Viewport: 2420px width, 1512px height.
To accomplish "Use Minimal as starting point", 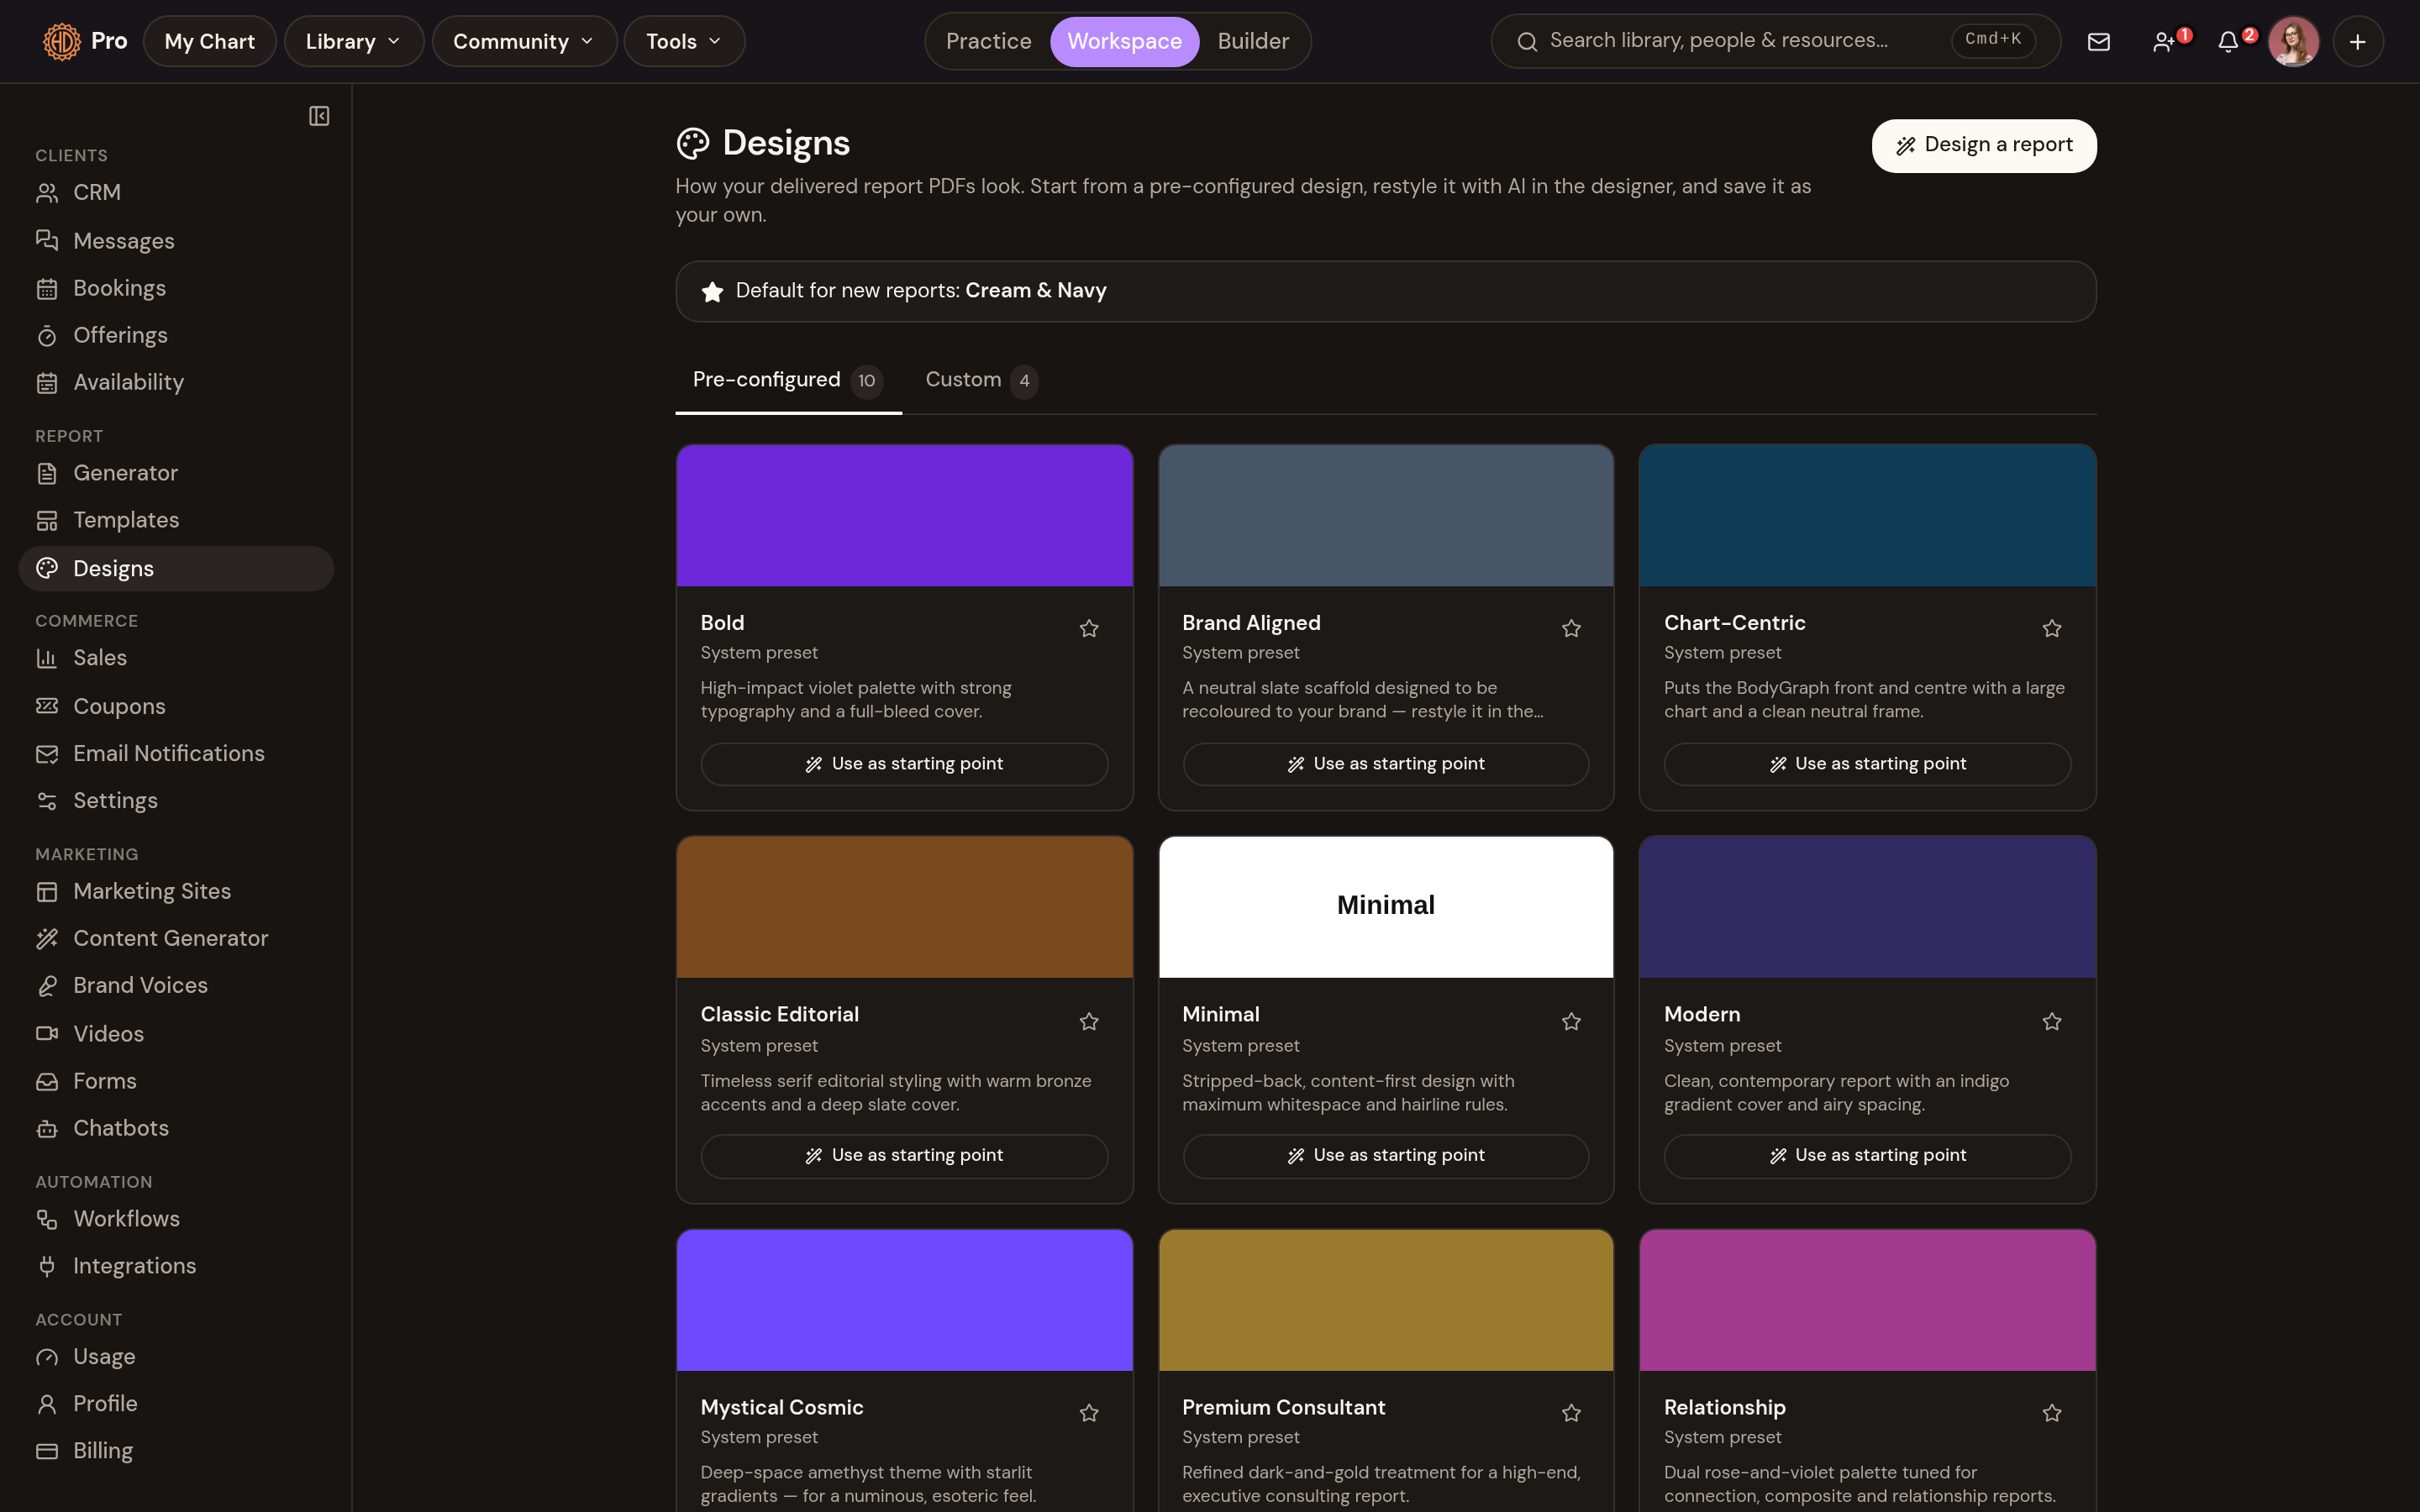I will tap(1386, 1155).
